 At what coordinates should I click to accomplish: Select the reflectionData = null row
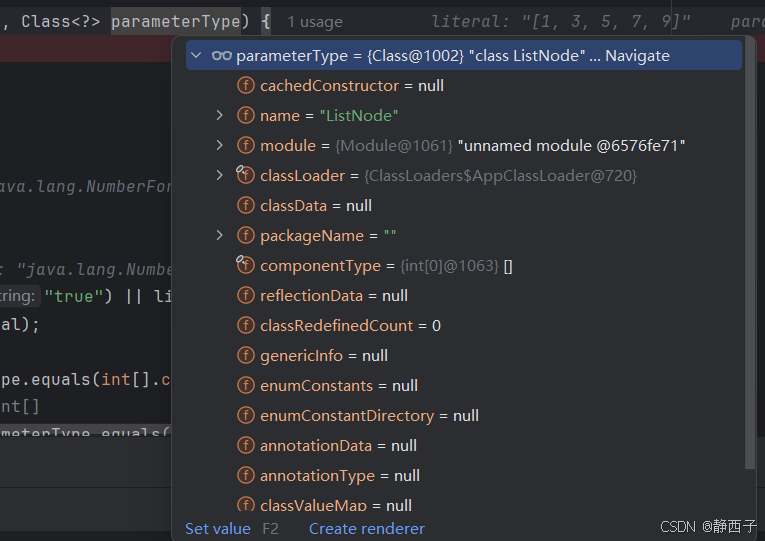click(463, 296)
